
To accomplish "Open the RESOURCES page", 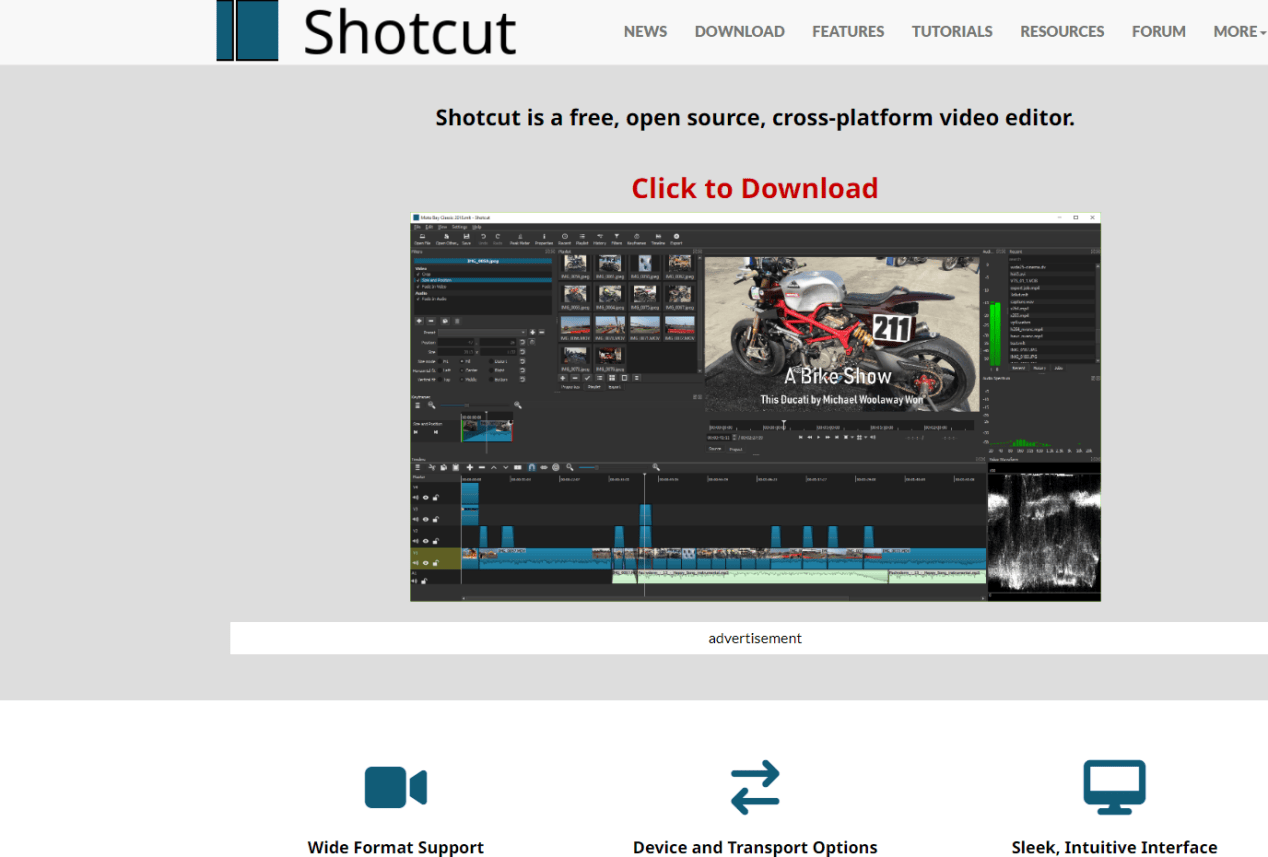I will click(x=1062, y=31).
